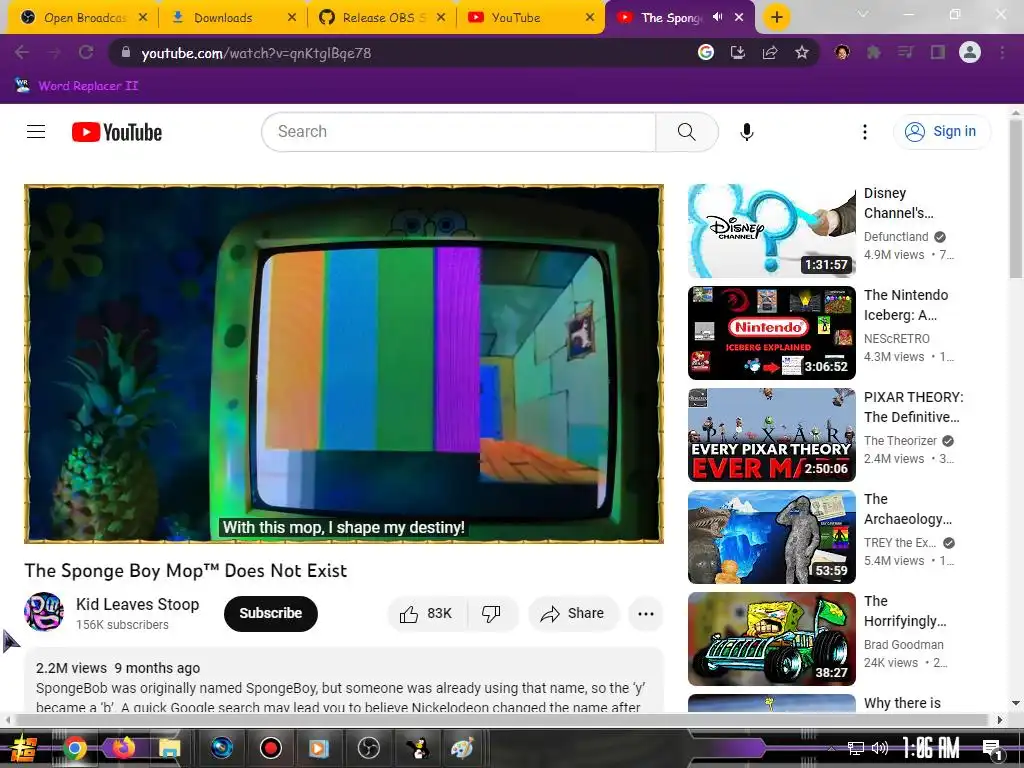Open the Start menu button
The height and width of the screenshot is (768, 1024).
coord(24,748)
